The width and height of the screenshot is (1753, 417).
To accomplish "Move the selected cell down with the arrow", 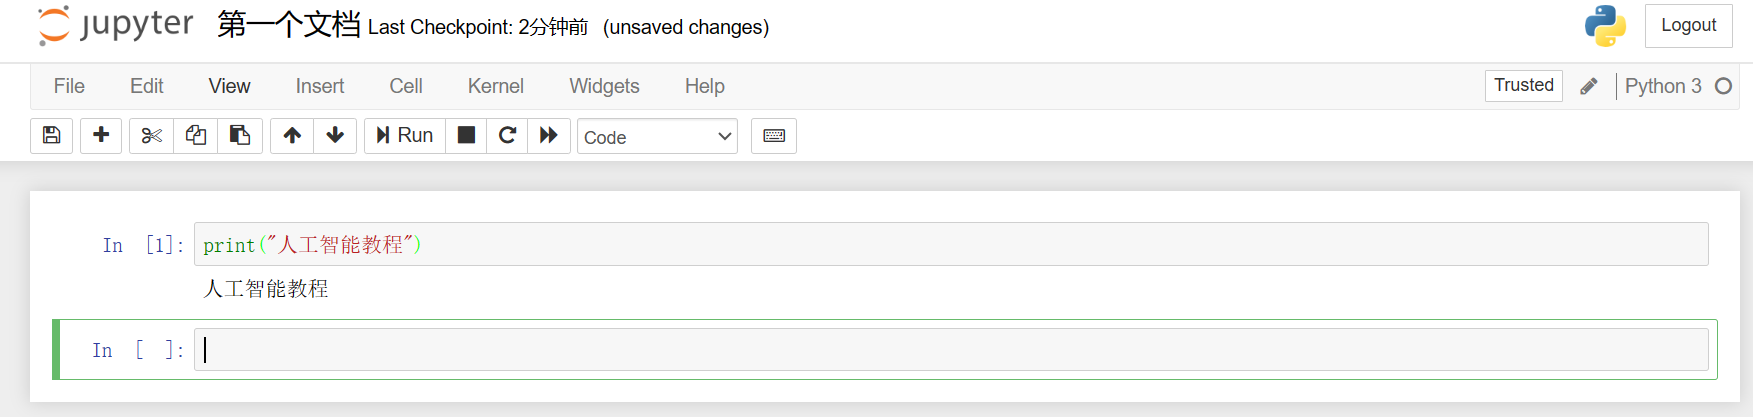I will 335,136.
